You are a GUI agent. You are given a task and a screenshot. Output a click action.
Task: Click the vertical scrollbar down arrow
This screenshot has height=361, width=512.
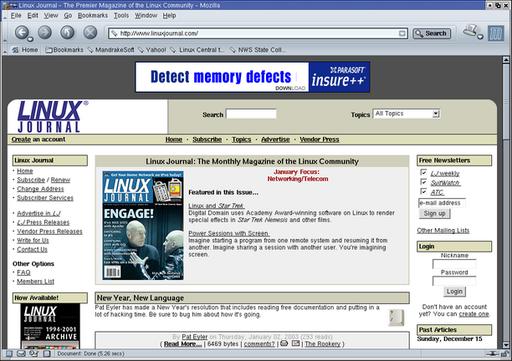point(506,345)
